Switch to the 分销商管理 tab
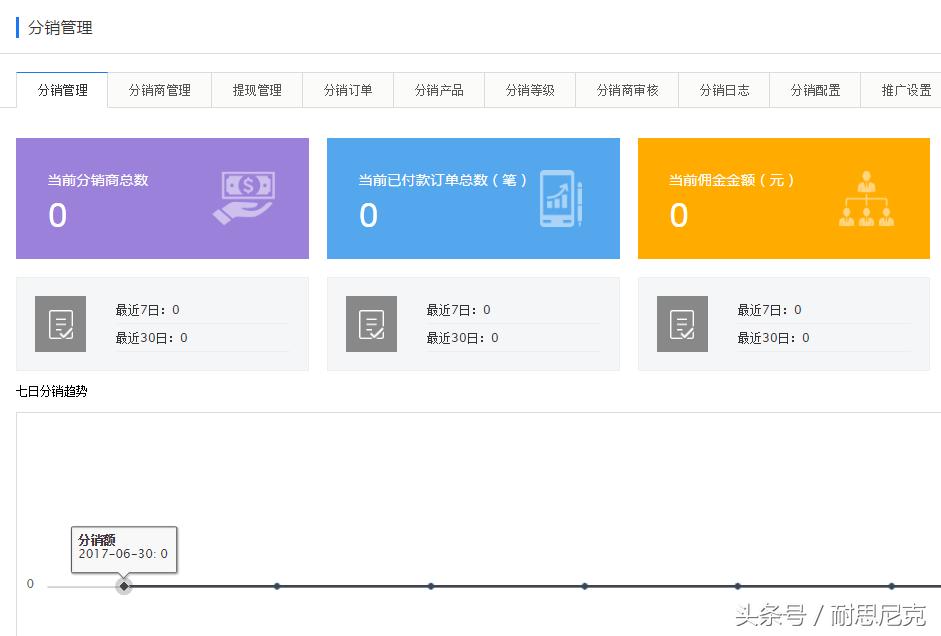The height and width of the screenshot is (636, 941). click(x=159, y=89)
